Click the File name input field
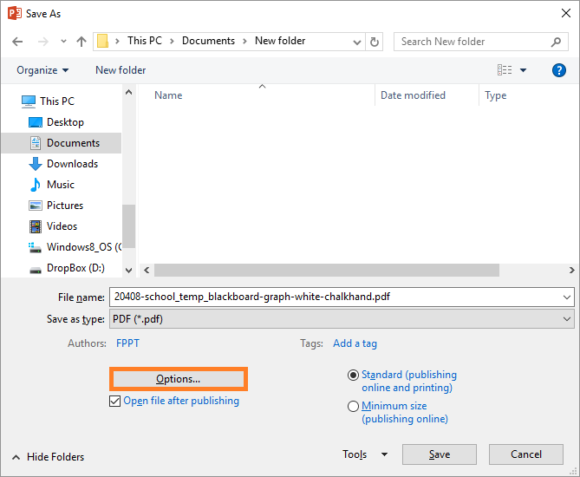Image resolution: width=580 pixels, height=477 pixels. coord(337,297)
